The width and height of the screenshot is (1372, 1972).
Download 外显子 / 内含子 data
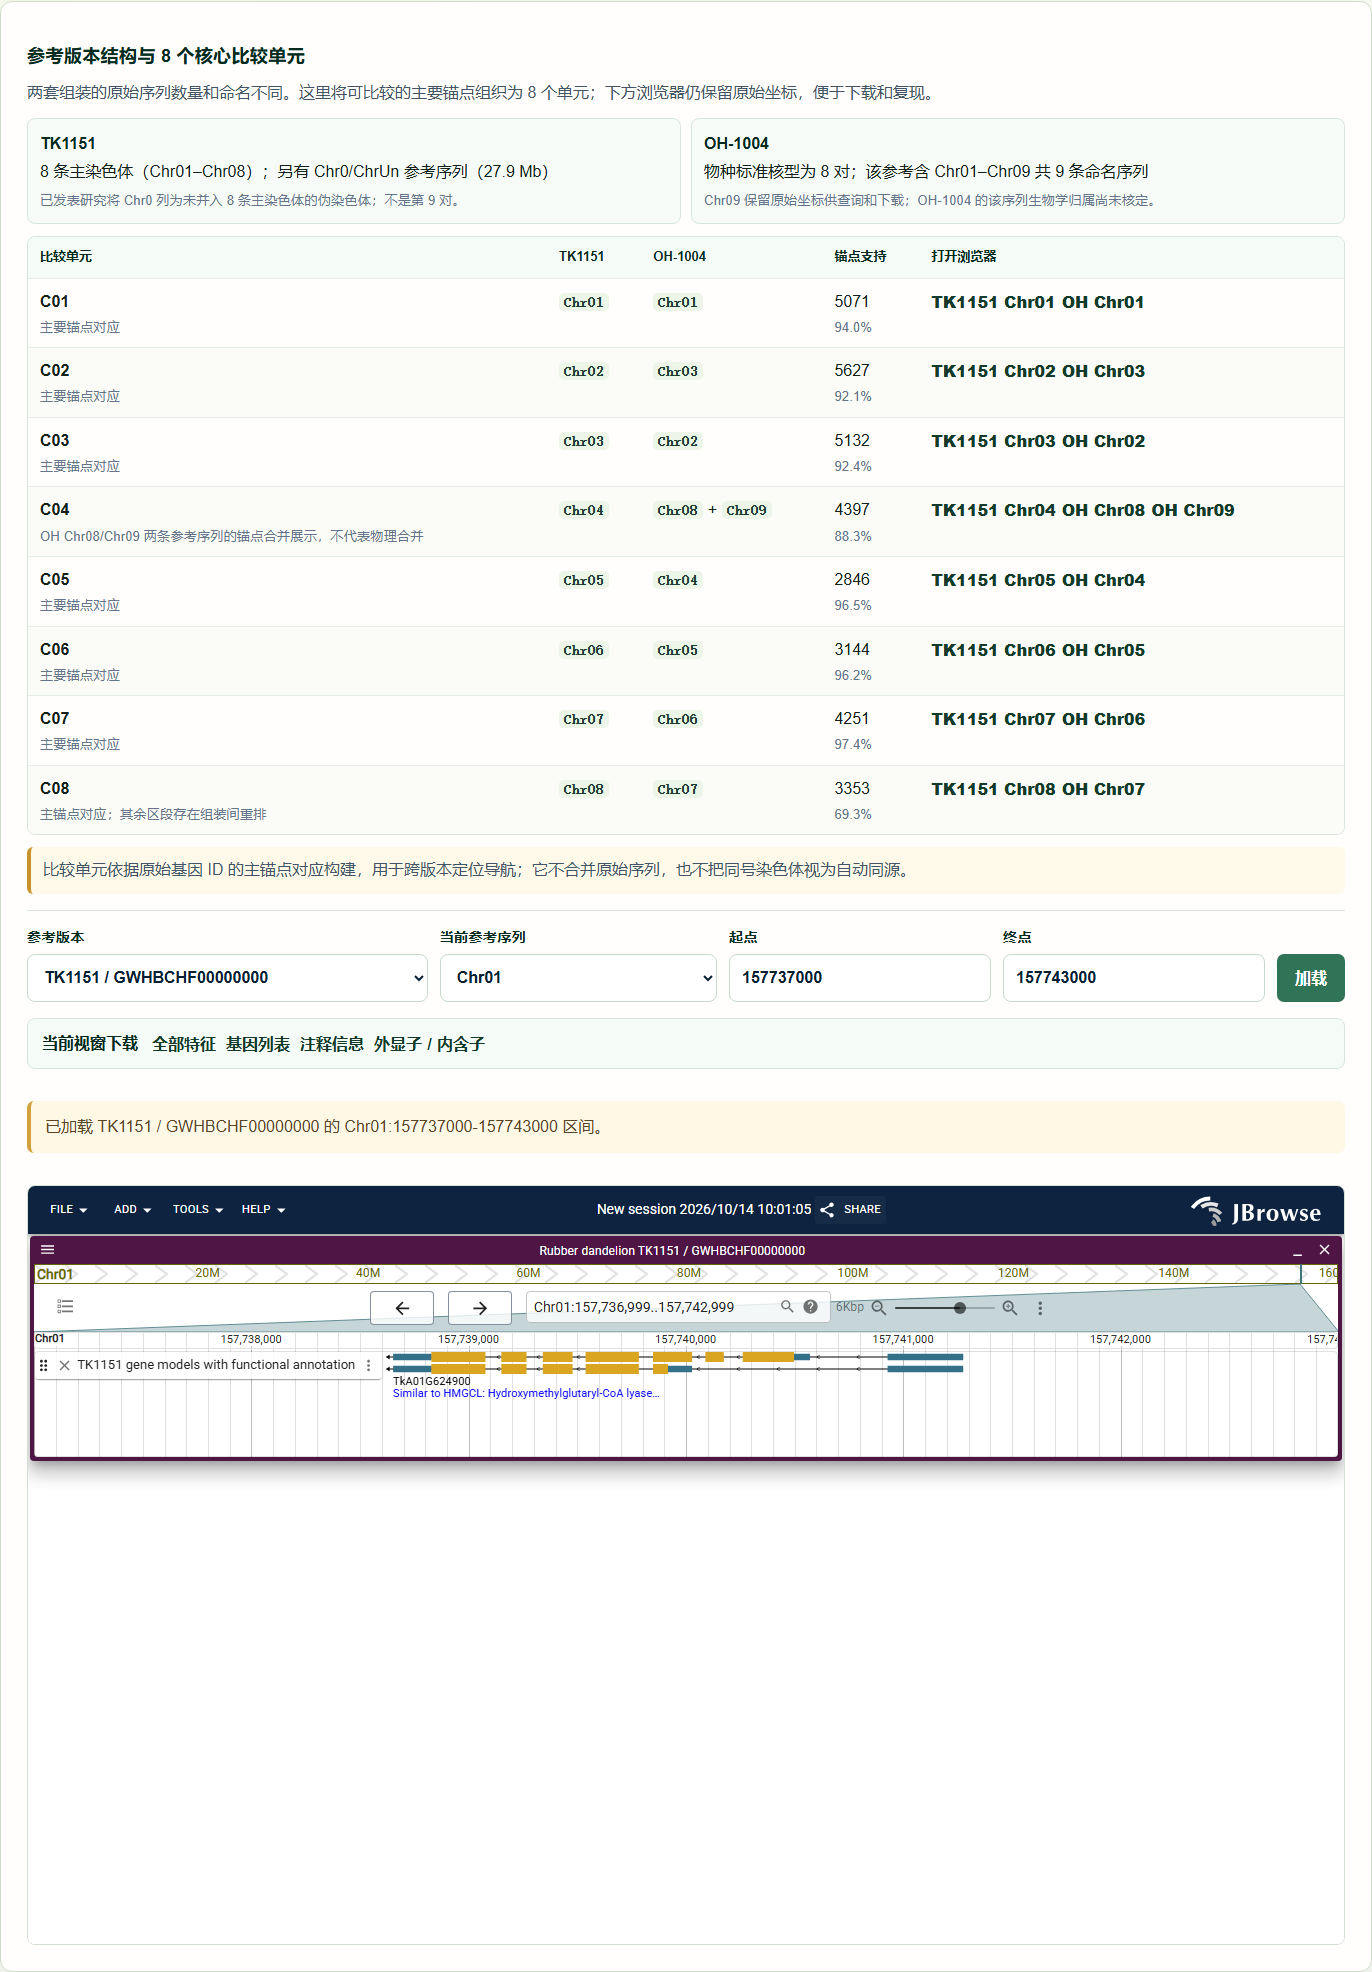coord(429,1043)
